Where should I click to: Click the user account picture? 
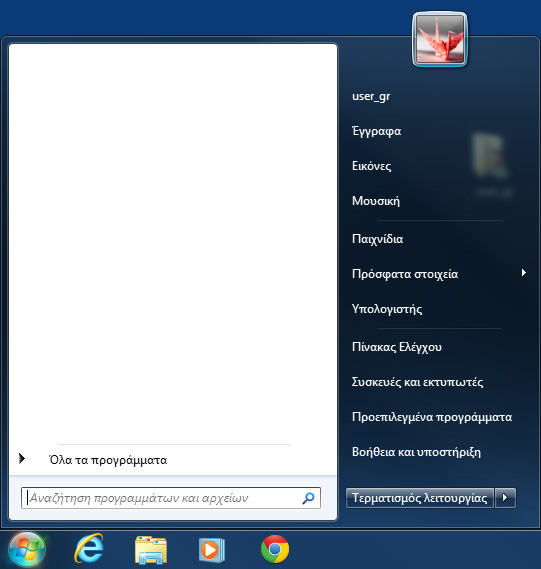click(x=440, y=40)
